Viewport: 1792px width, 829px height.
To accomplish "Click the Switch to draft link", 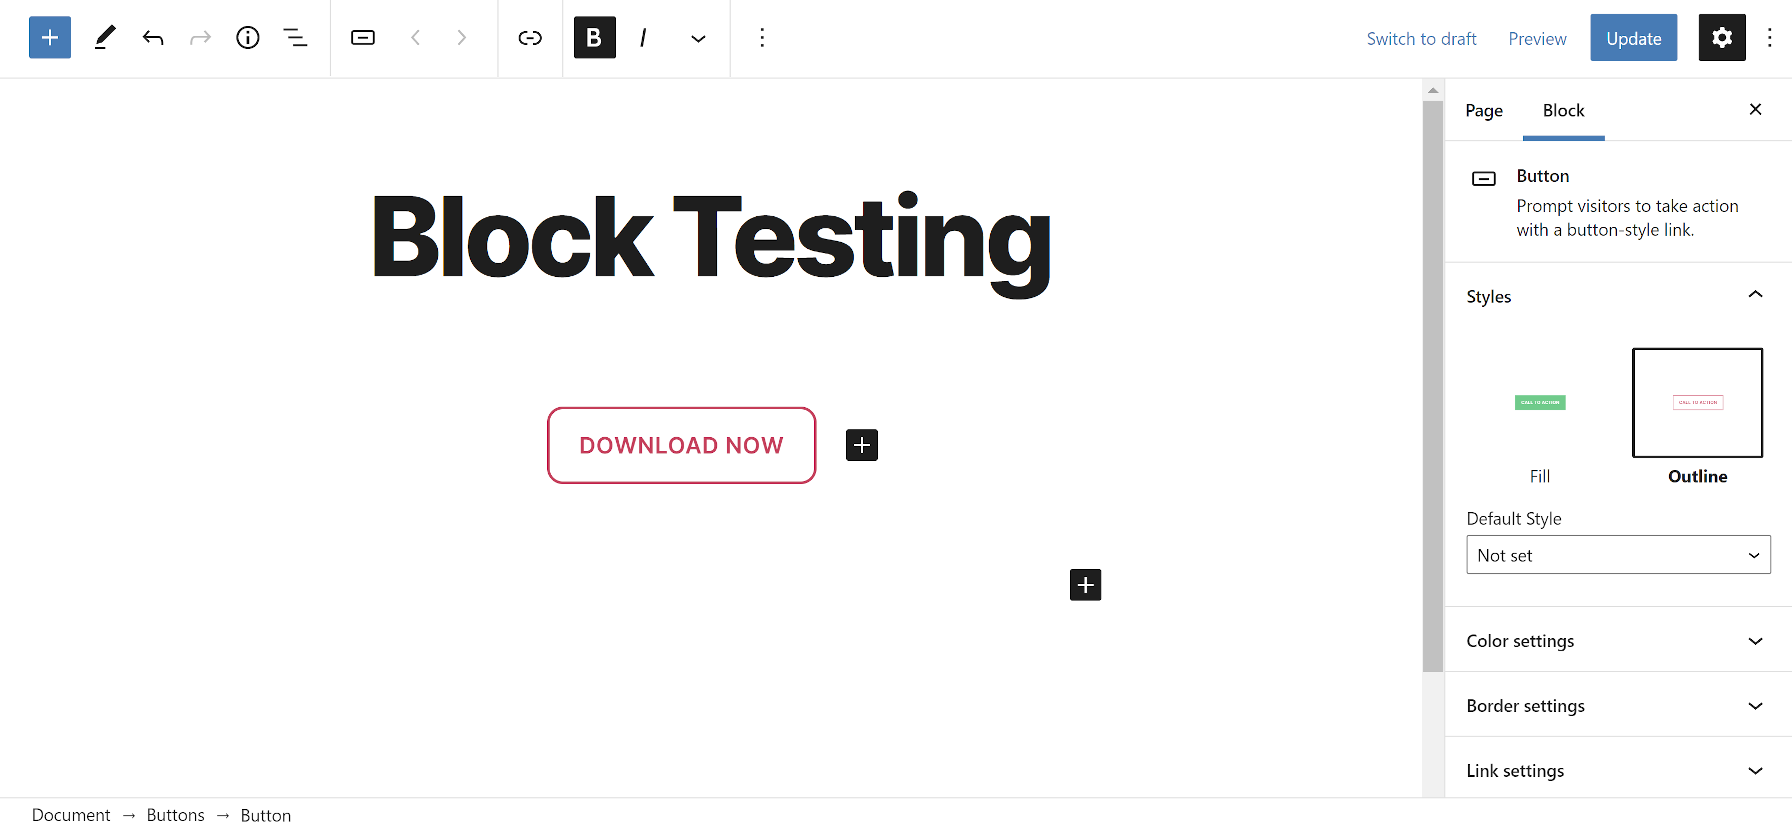I will tap(1421, 39).
